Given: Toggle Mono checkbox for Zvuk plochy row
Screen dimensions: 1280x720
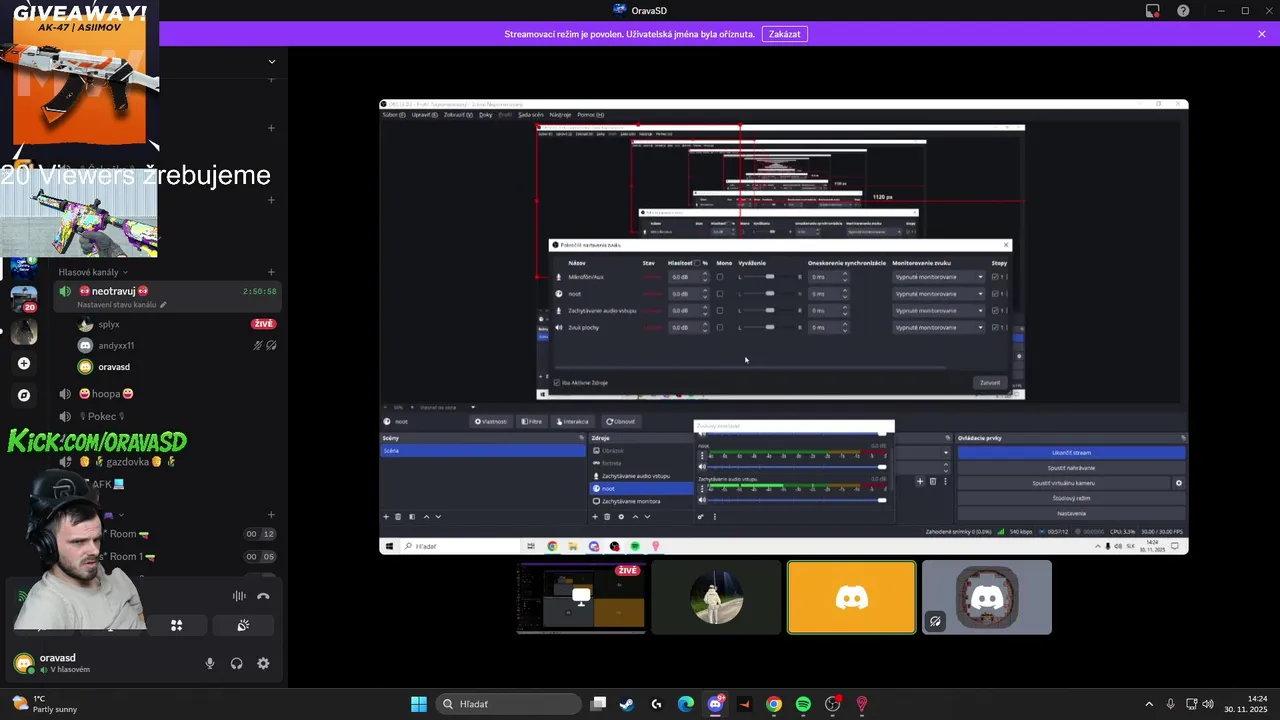Looking at the screenshot, I should pos(719,327).
